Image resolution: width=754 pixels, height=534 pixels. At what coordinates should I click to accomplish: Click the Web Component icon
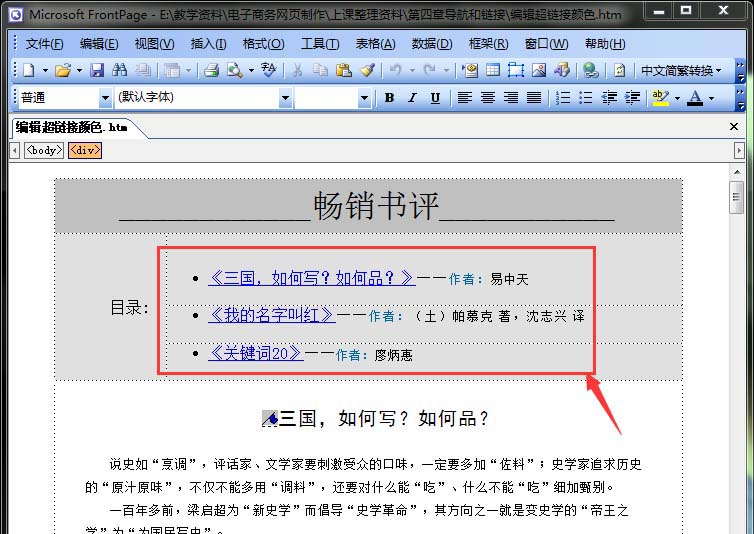[470, 71]
